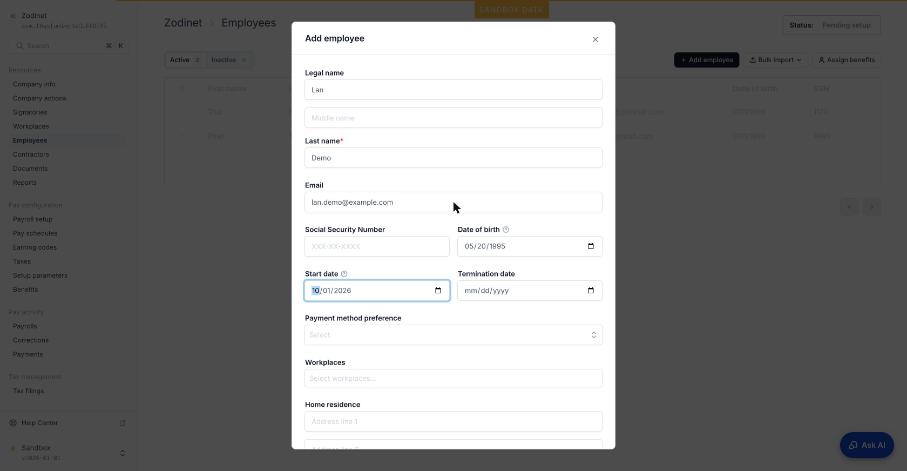
Task: Click the help icon next to Start date
Action: click(344, 274)
